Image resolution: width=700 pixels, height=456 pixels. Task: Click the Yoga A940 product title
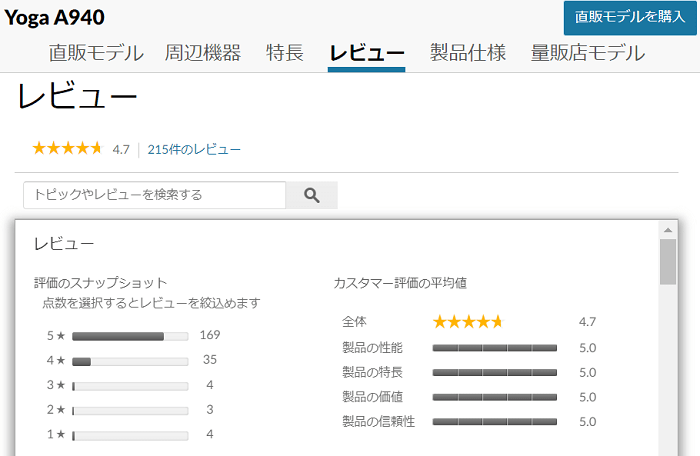pyautogui.click(x=54, y=18)
